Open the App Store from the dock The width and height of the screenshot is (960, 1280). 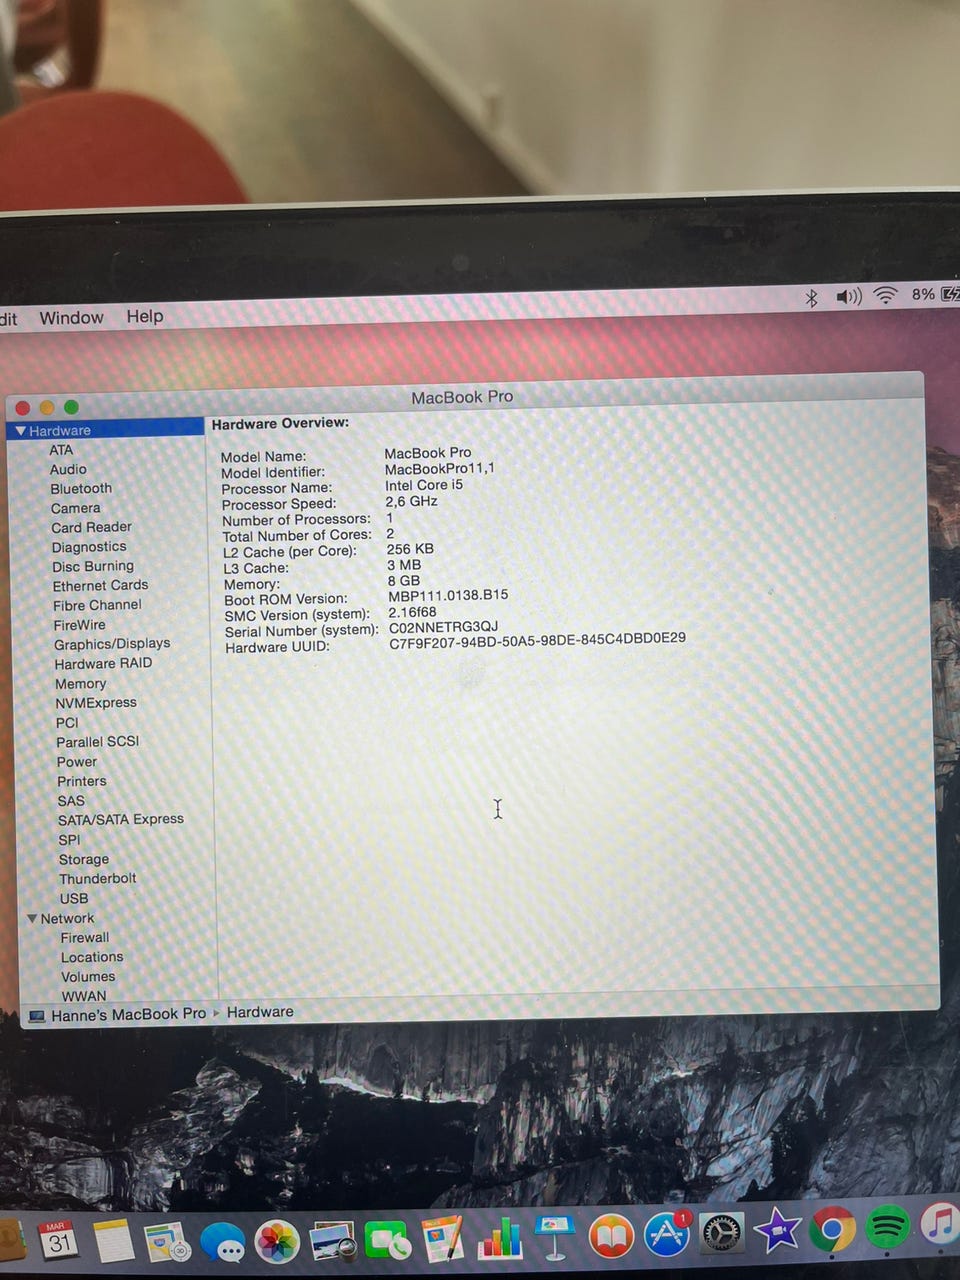[x=667, y=1234]
